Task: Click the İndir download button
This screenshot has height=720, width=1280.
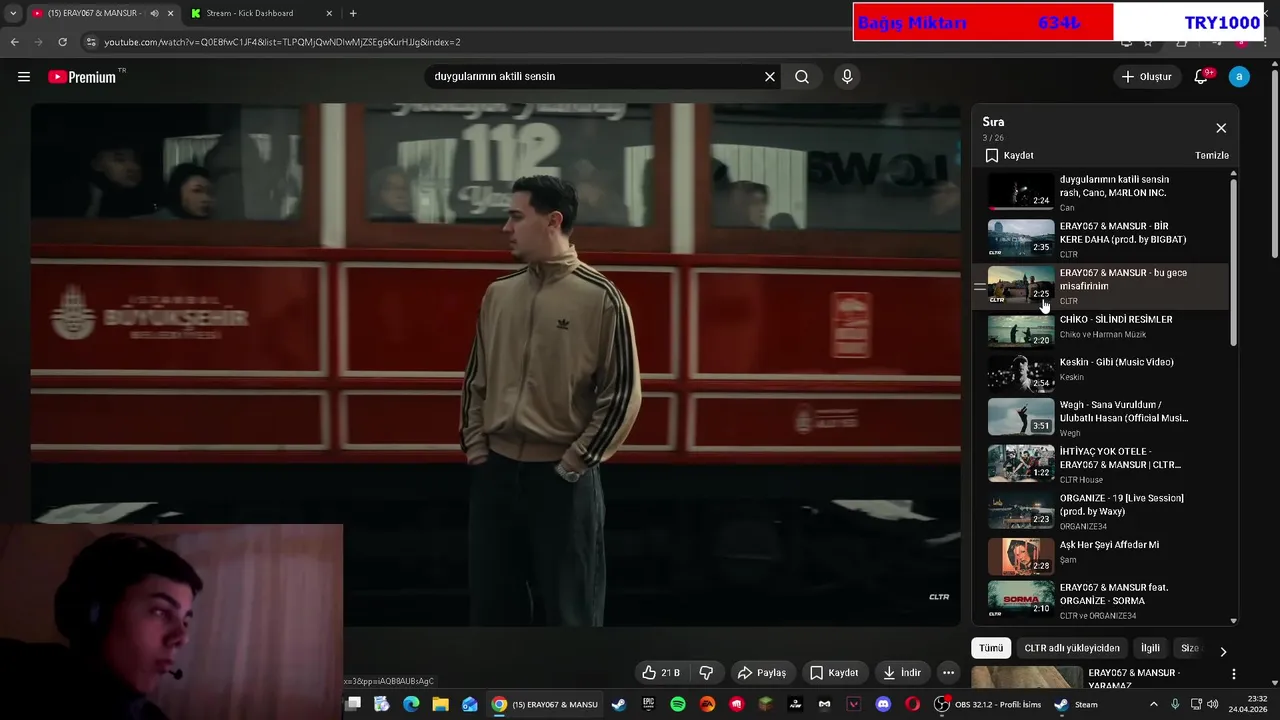Action: (901, 673)
